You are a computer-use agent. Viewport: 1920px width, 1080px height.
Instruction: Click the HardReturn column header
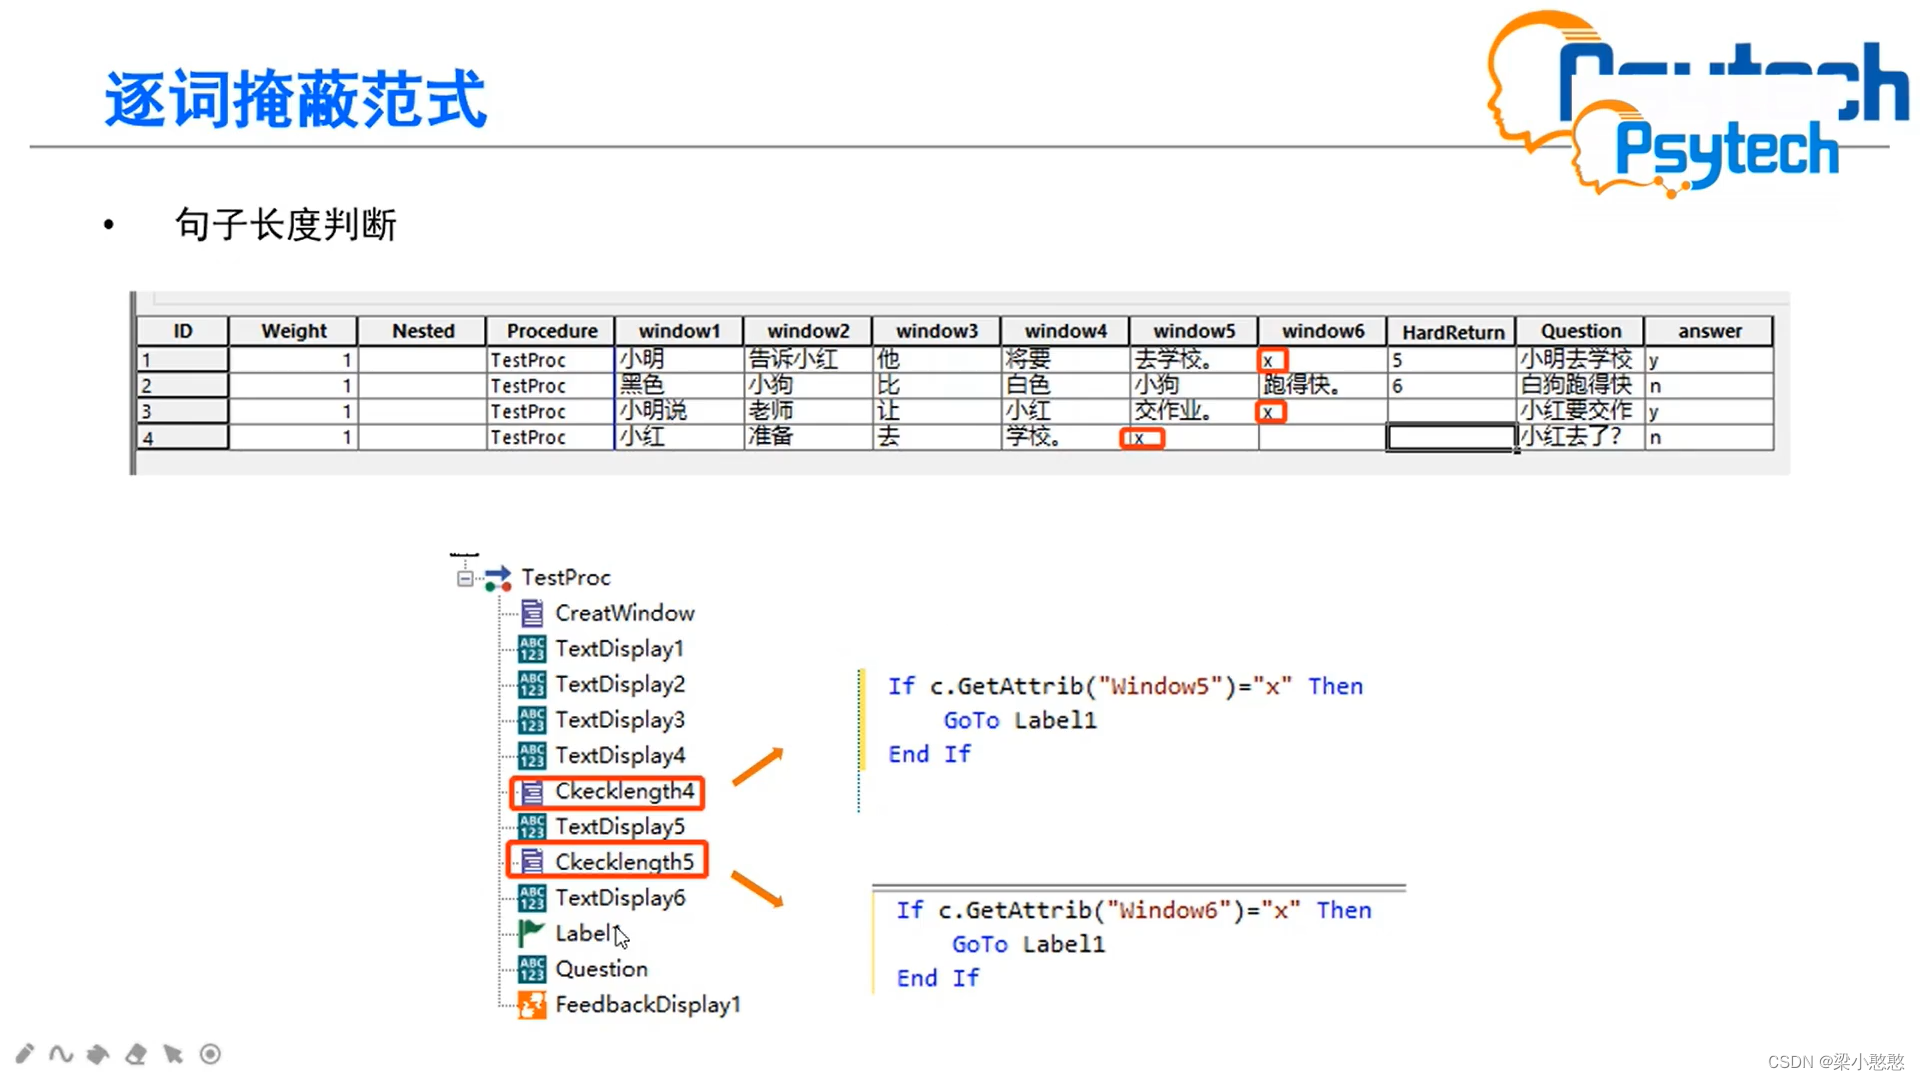pyautogui.click(x=1452, y=331)
